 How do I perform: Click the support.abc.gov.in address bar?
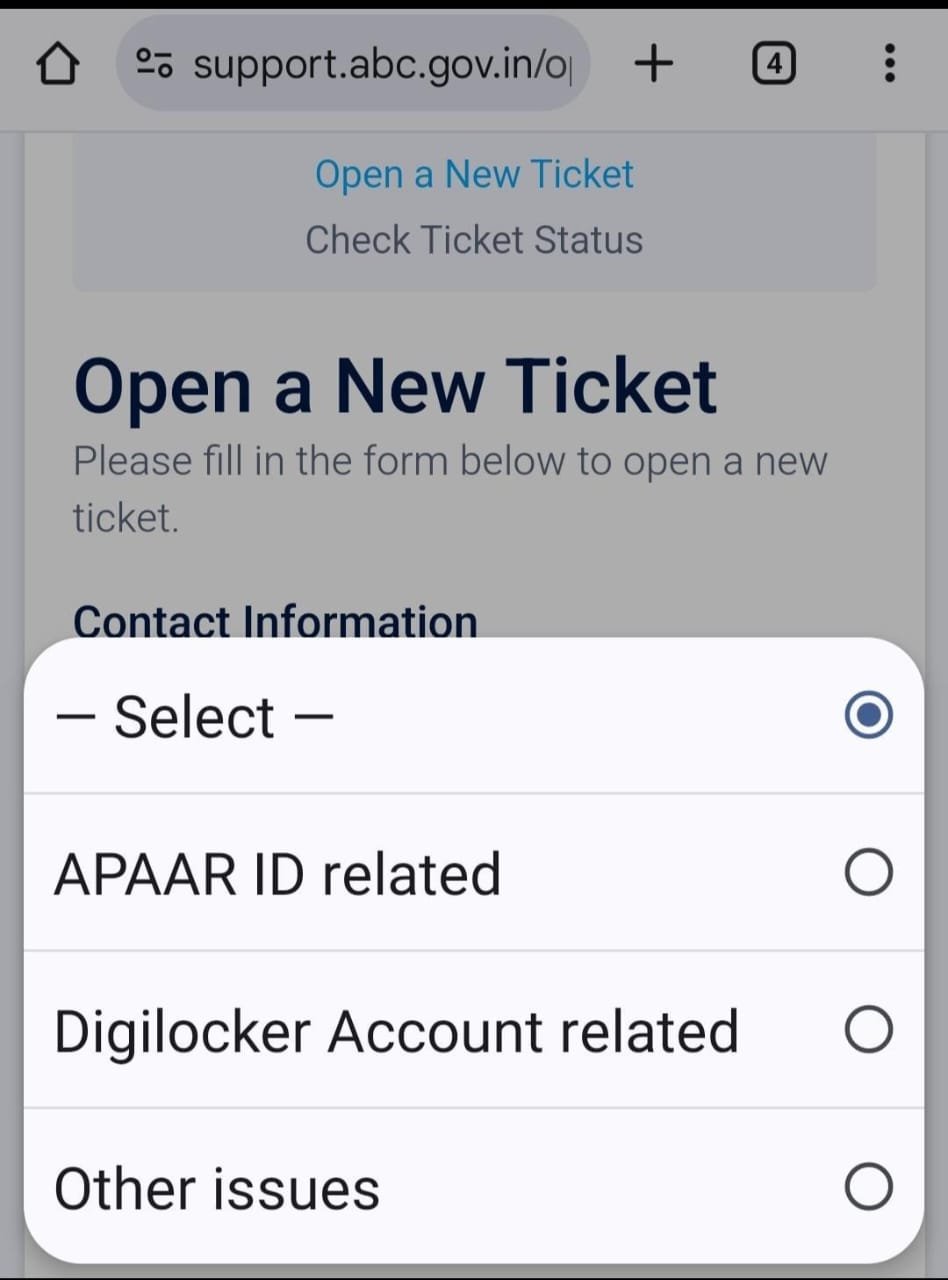(x=353, y=64)
